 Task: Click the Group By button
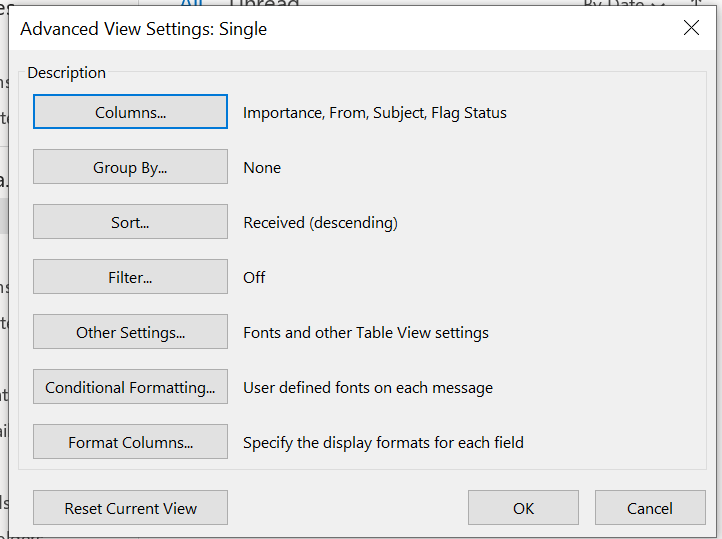coord(130,167)
